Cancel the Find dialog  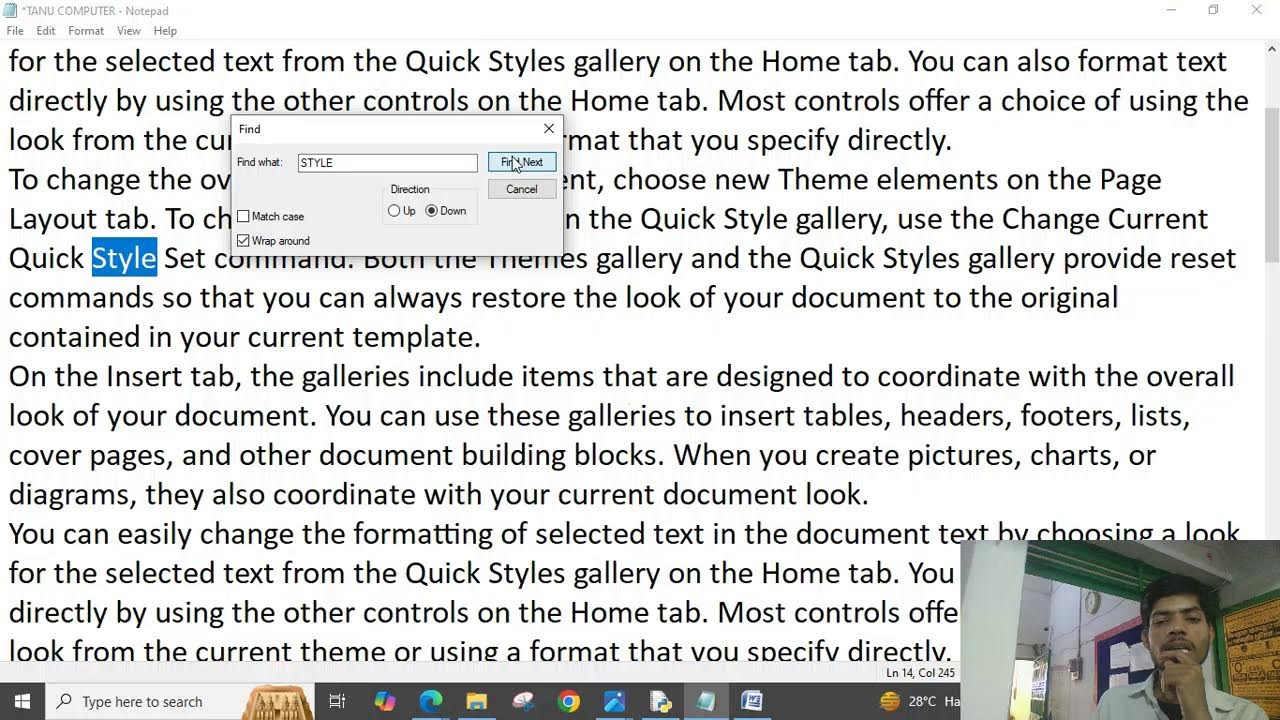(521, 189)
